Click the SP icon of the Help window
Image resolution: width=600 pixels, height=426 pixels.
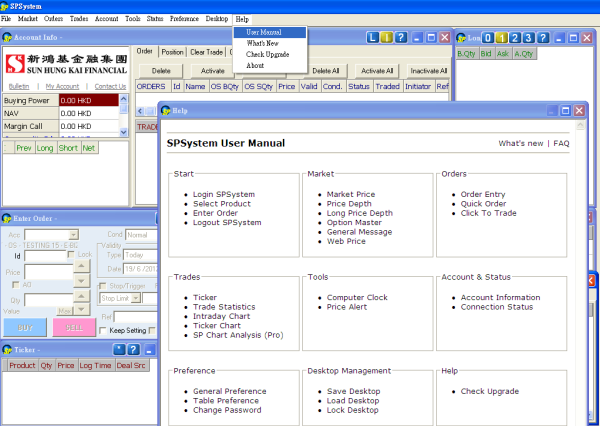[x=166, y=111]
